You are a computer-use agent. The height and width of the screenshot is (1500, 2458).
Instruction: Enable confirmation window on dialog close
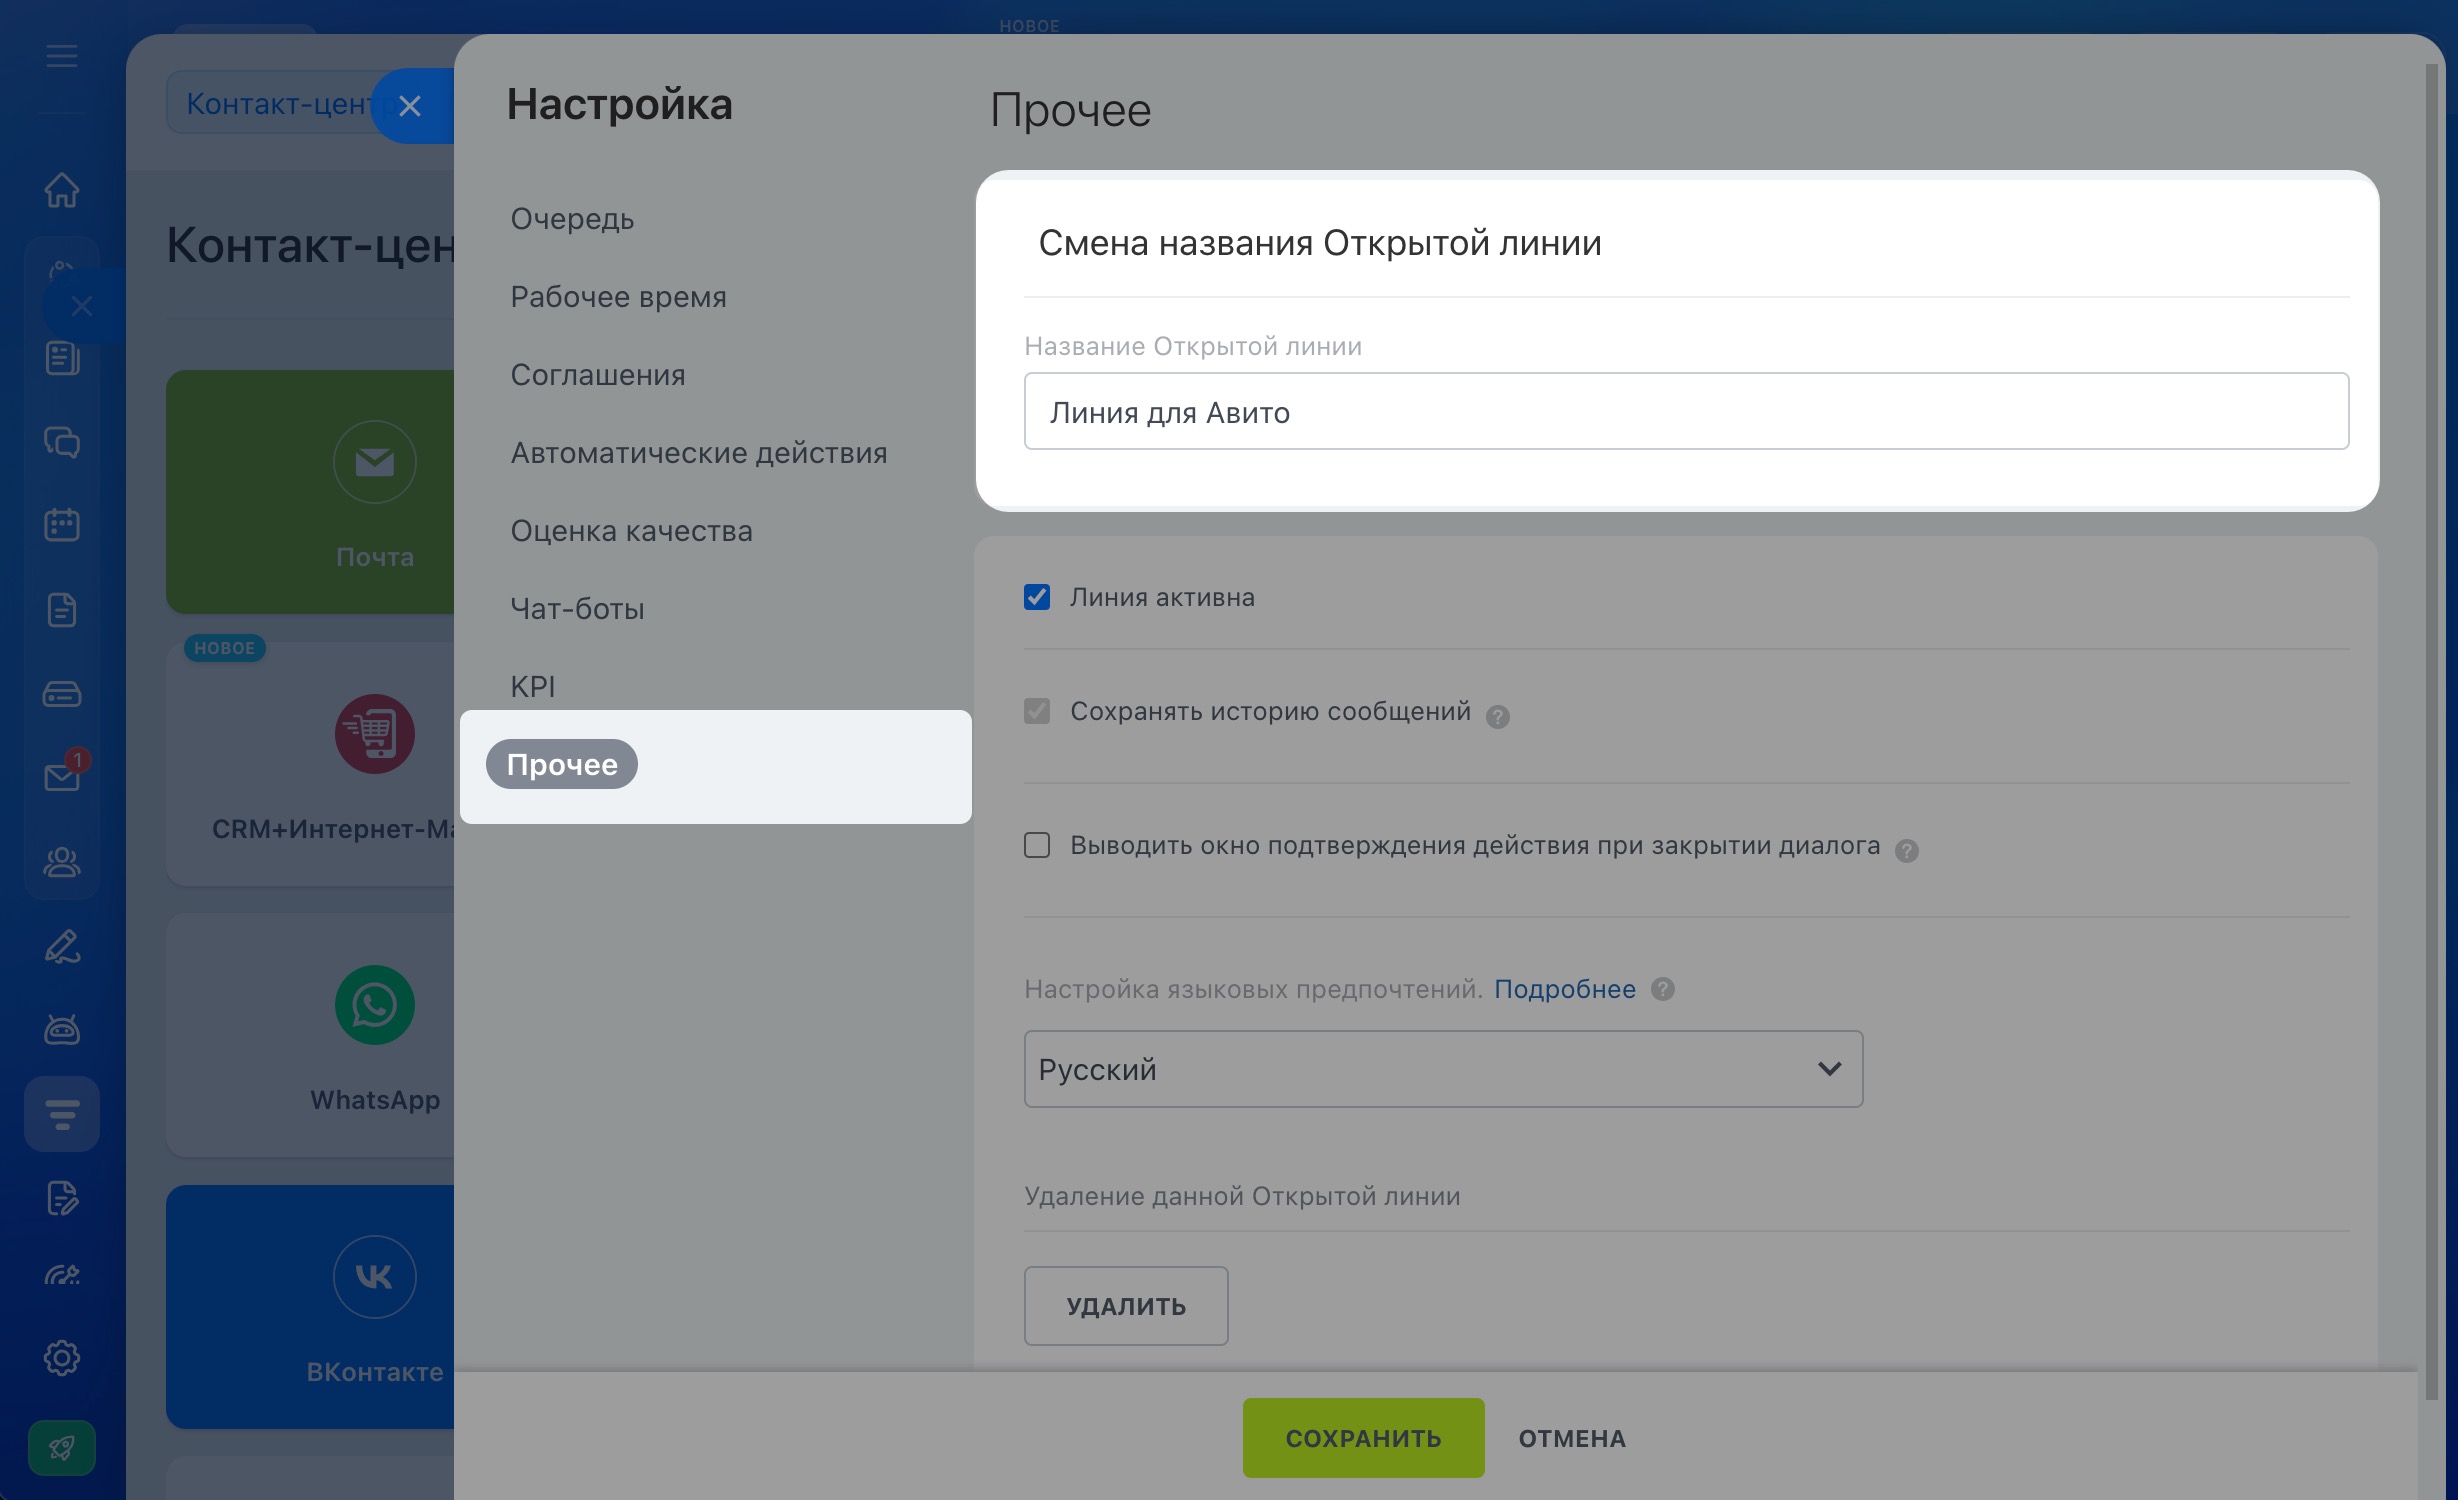(1037, 845)
